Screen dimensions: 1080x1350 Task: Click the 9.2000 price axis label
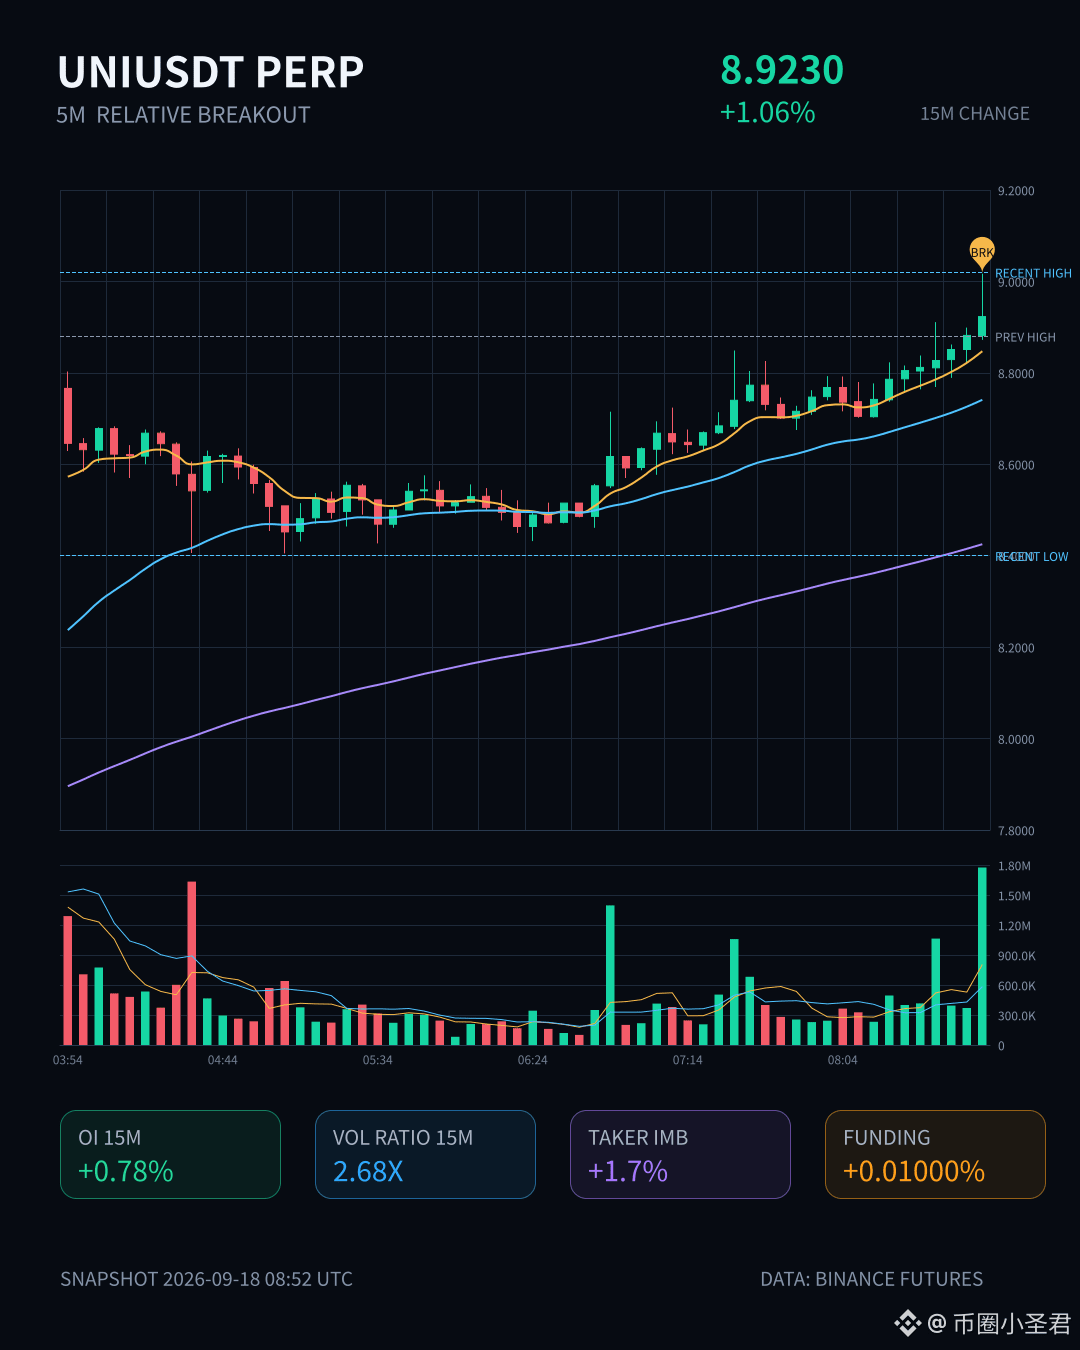1016,191
